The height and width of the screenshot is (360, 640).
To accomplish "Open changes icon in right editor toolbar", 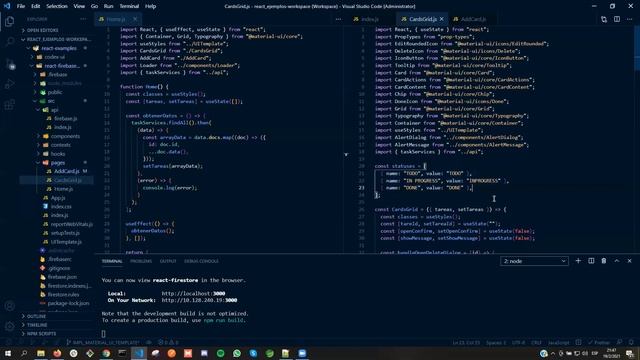I will [604, 19].
